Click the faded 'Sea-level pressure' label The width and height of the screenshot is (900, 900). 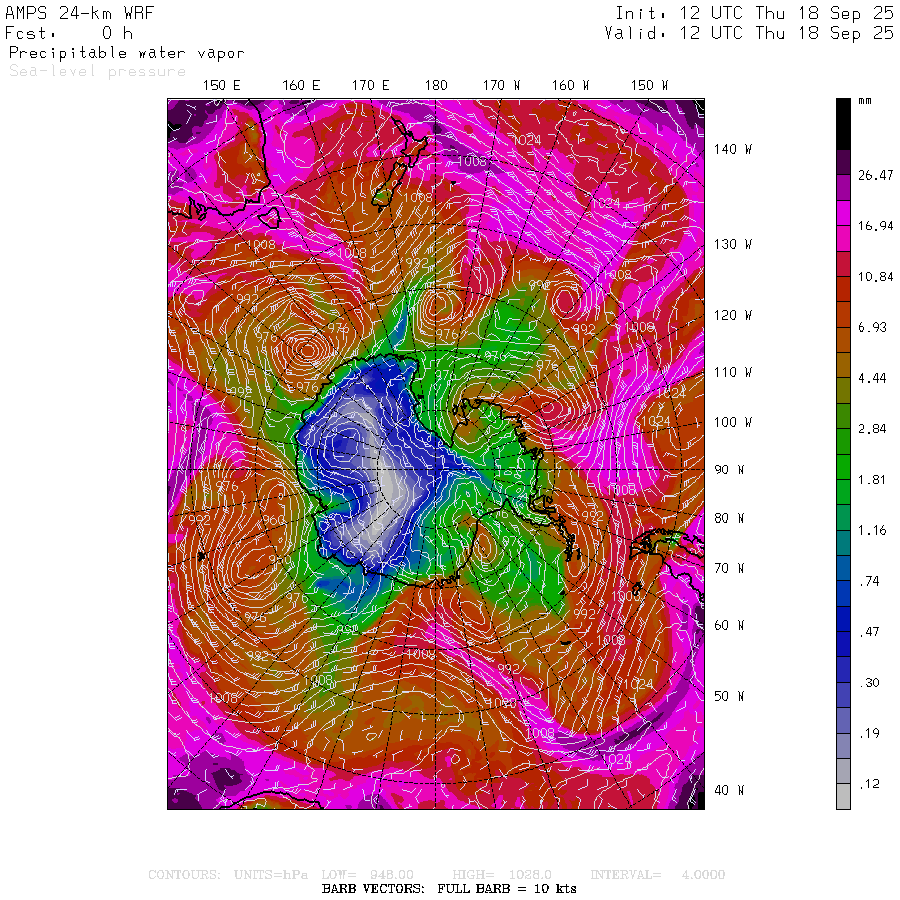tap(97, 71)
